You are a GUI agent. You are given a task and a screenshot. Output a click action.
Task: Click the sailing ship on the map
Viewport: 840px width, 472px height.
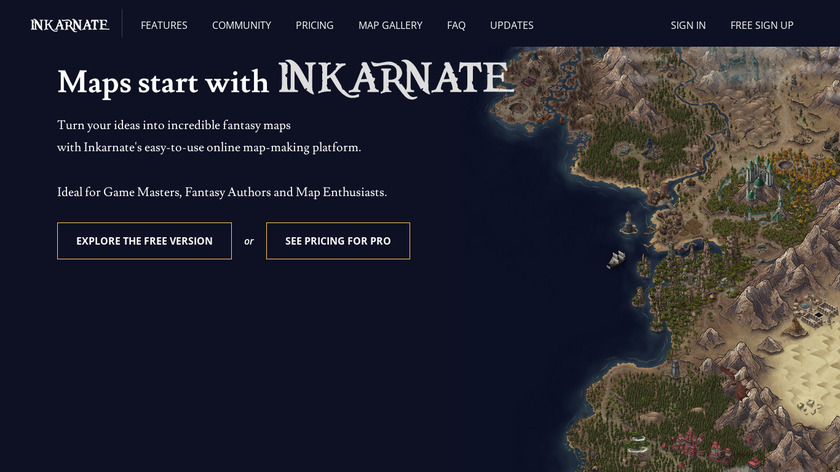pos(616,259)
